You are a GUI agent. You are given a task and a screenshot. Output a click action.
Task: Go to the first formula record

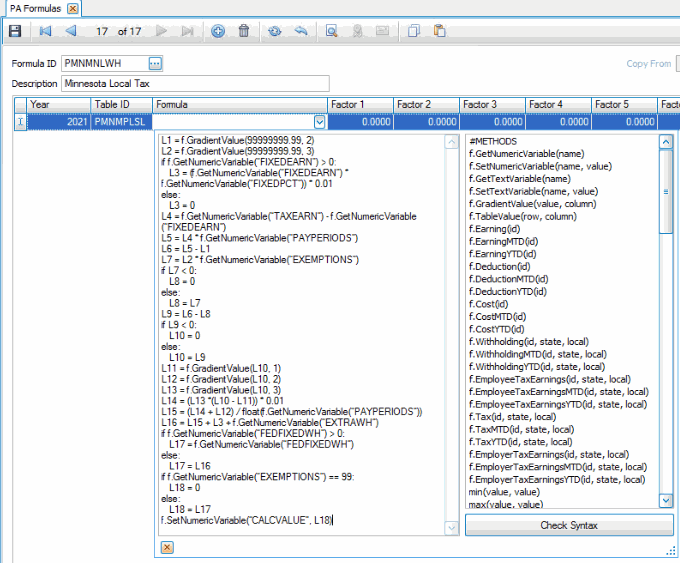pos(45,31)
